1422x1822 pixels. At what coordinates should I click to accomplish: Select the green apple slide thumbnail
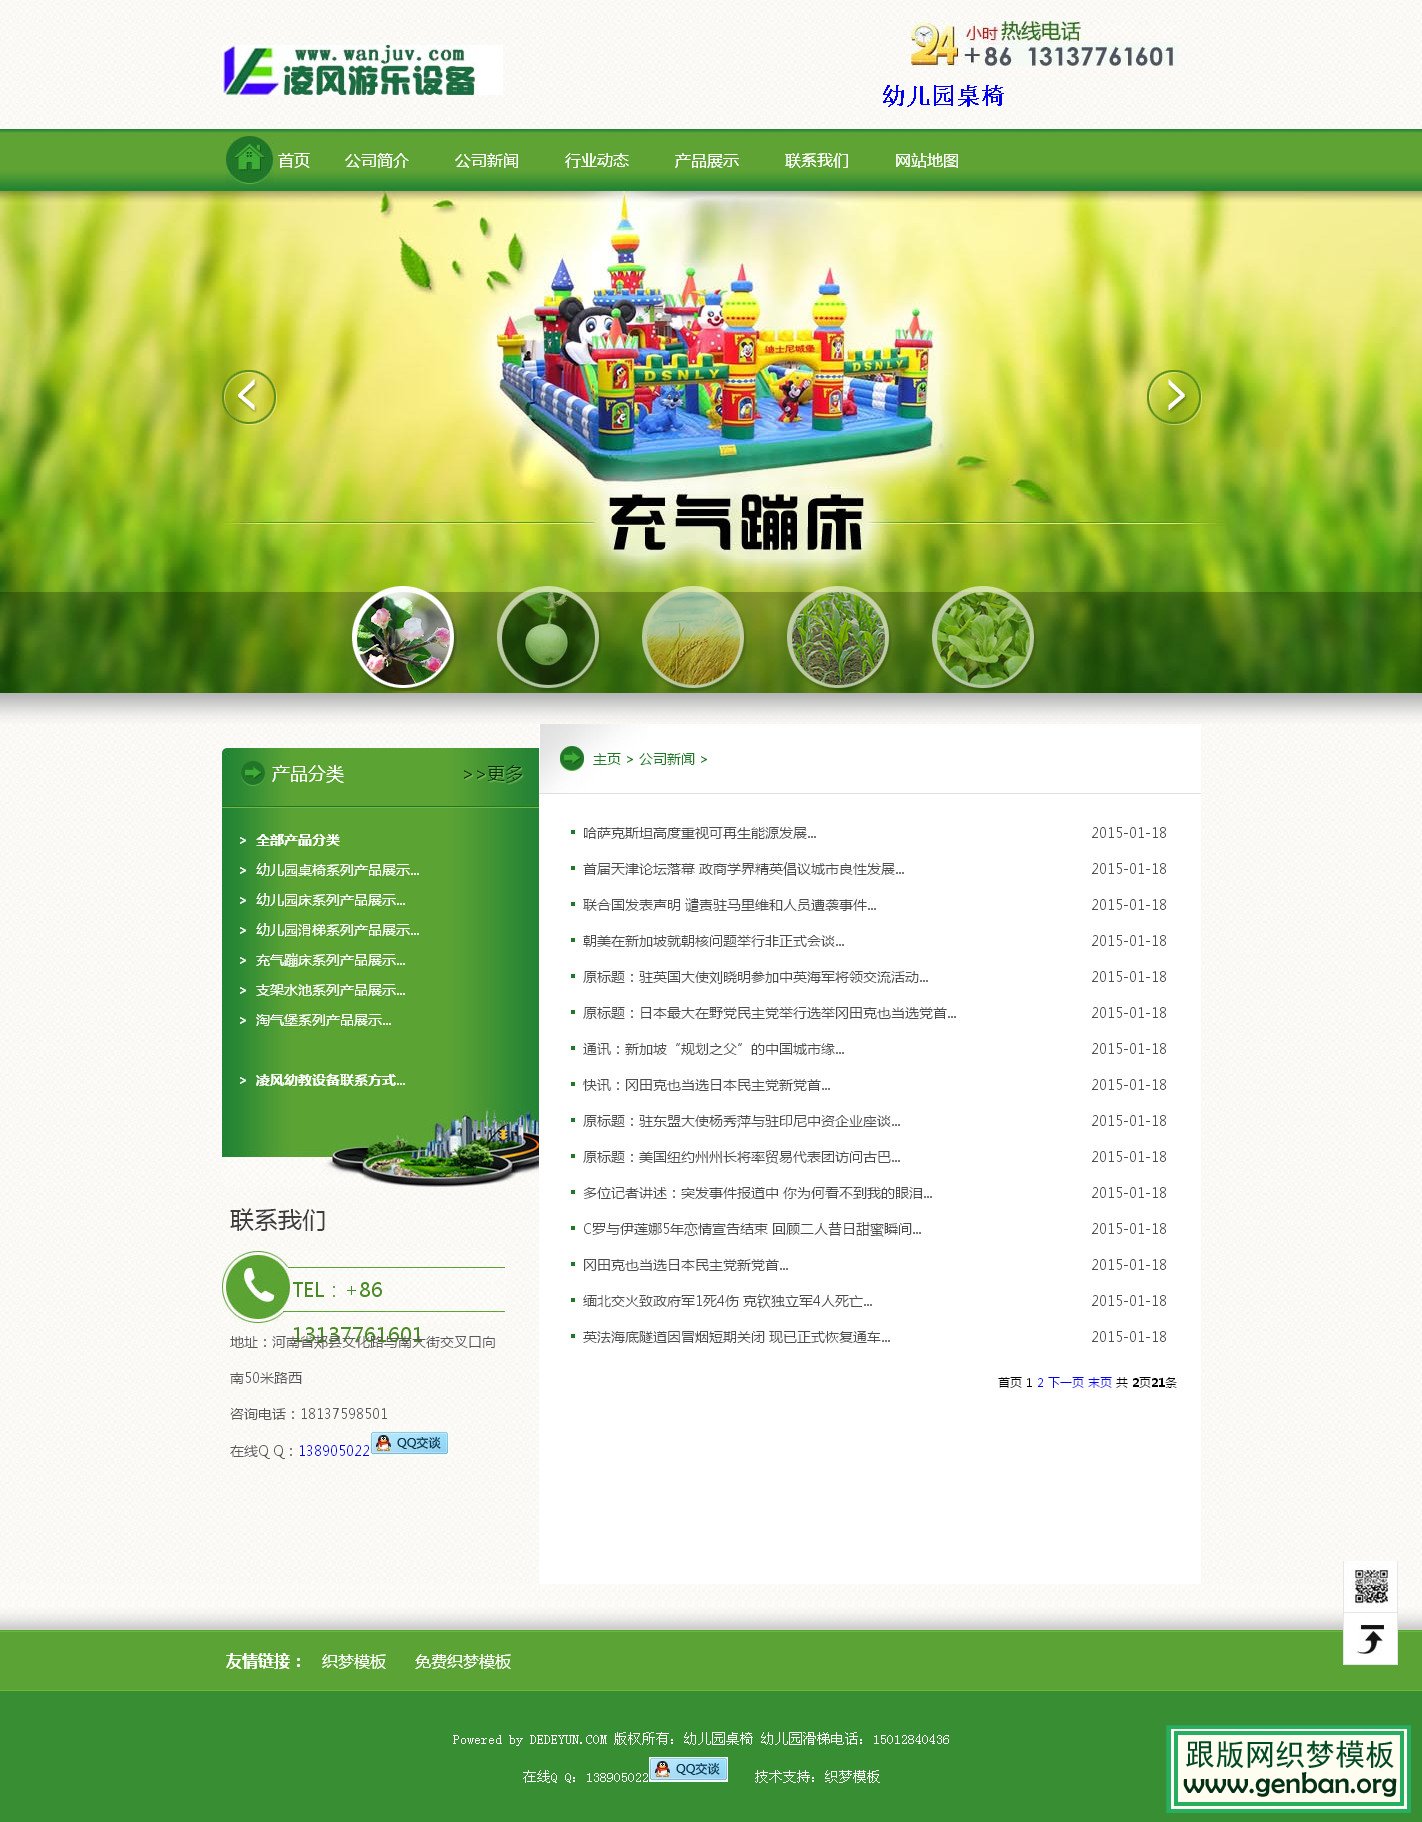pos(548,637)
